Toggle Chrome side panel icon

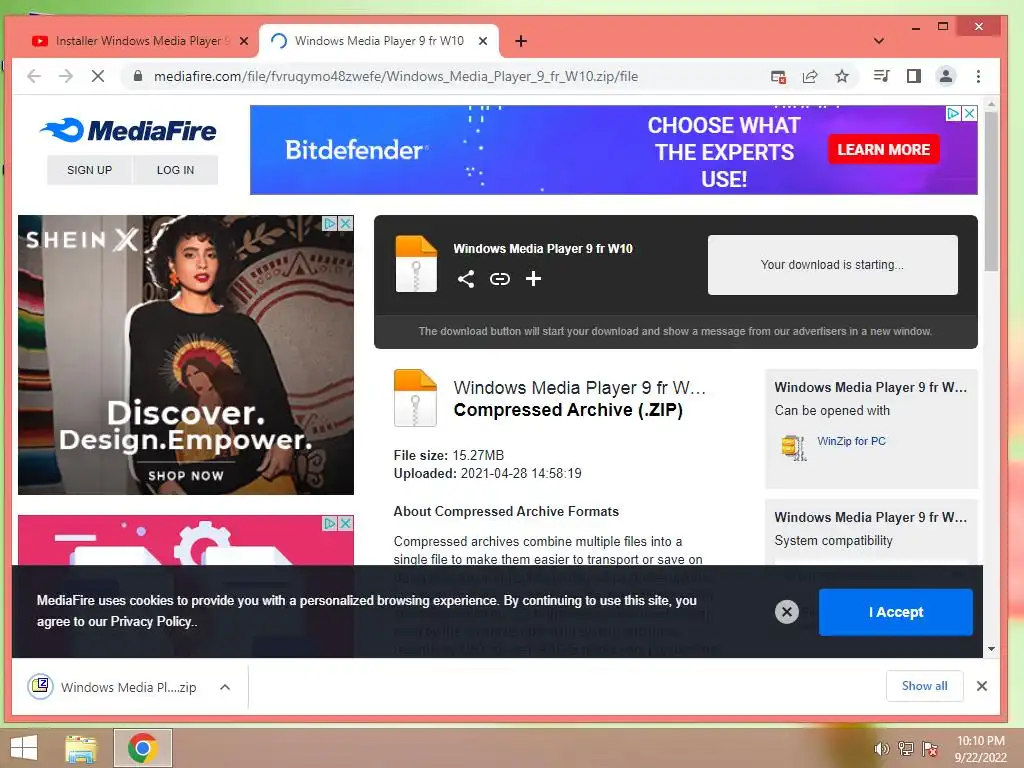point(914,76)
